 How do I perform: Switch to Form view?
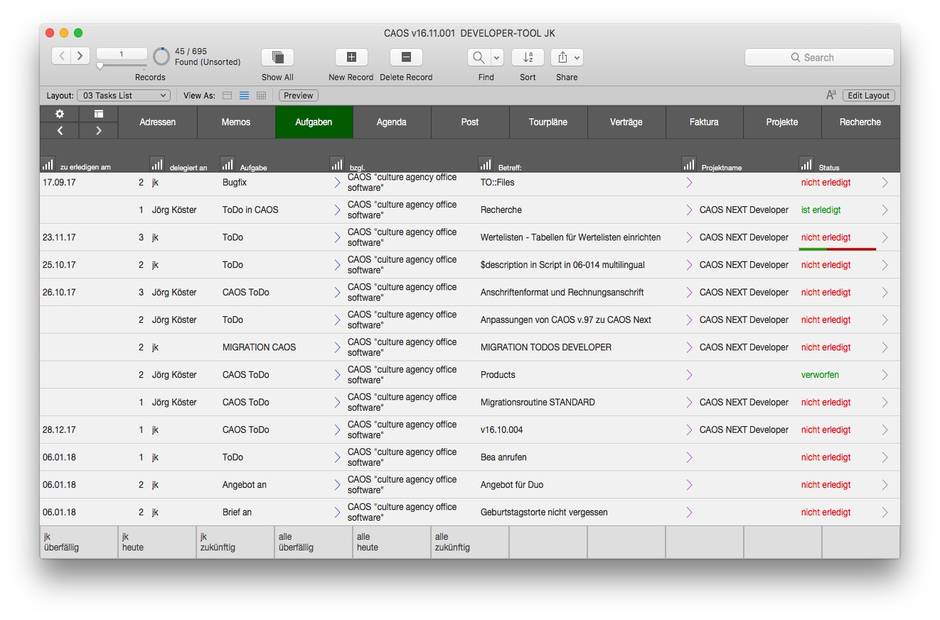(x=227, y=95)
